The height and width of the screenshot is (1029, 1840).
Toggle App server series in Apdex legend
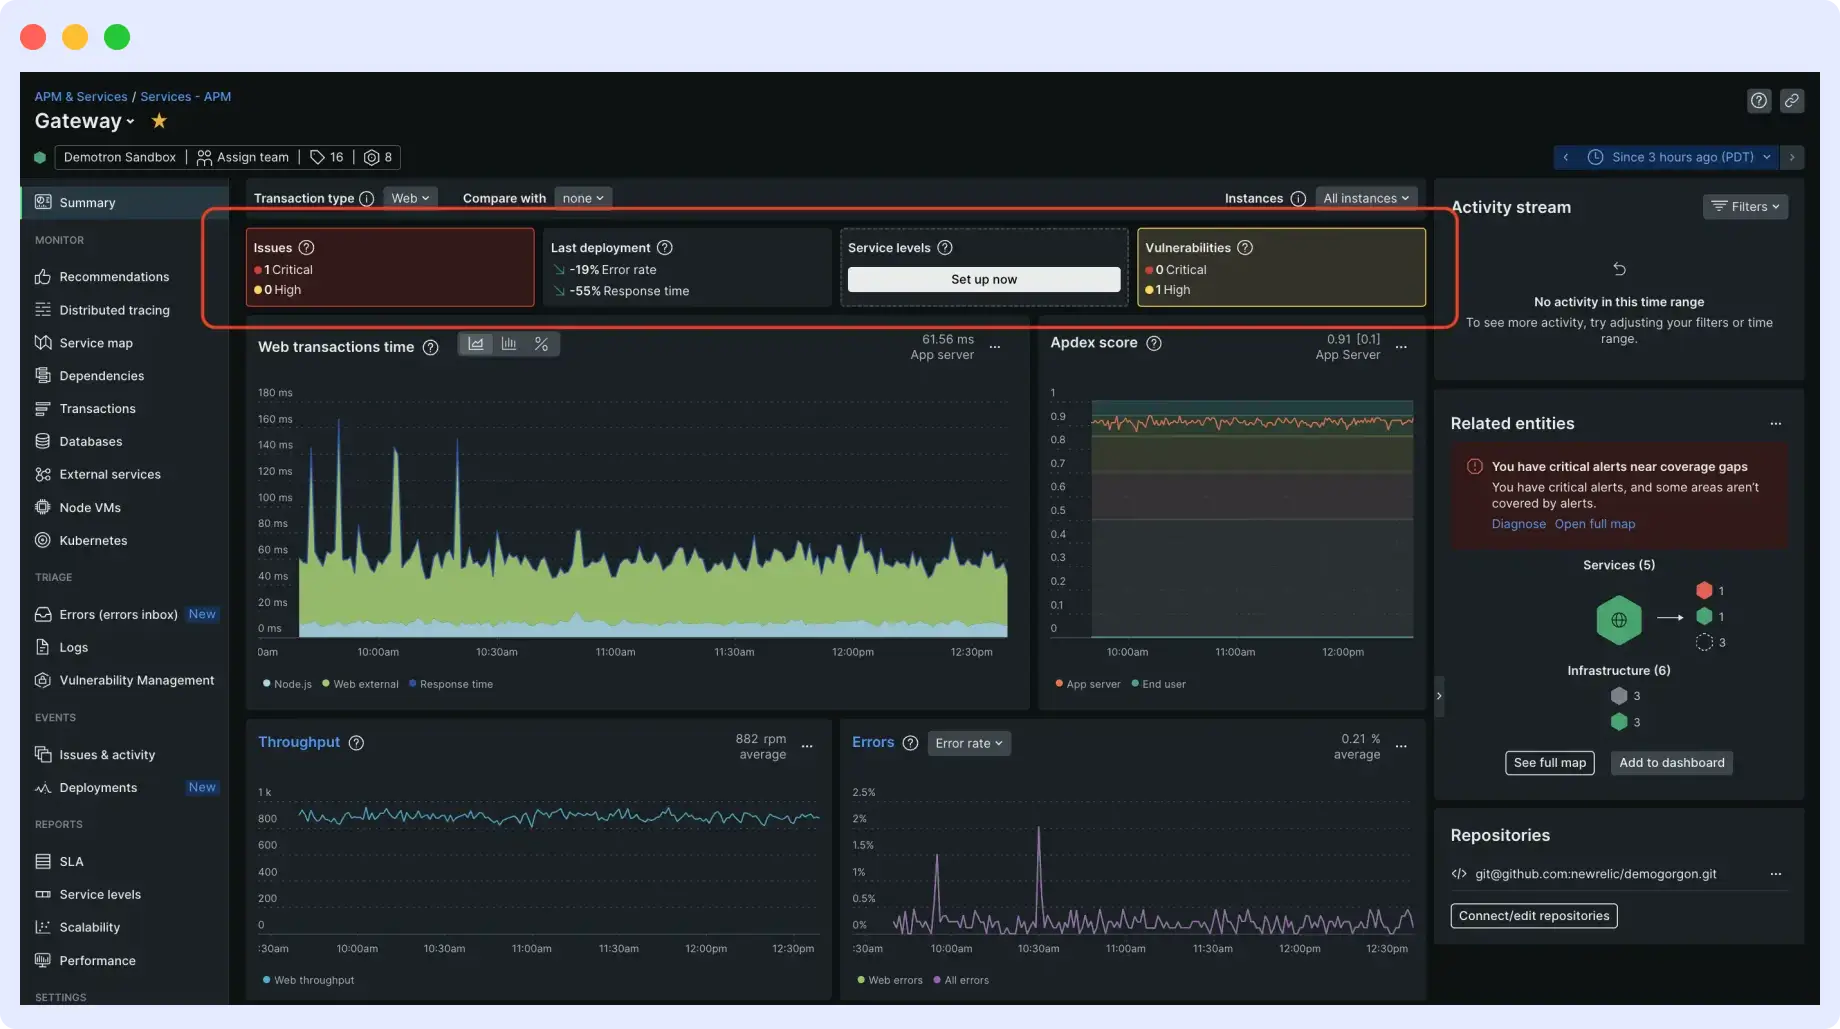click(1088, 684)
